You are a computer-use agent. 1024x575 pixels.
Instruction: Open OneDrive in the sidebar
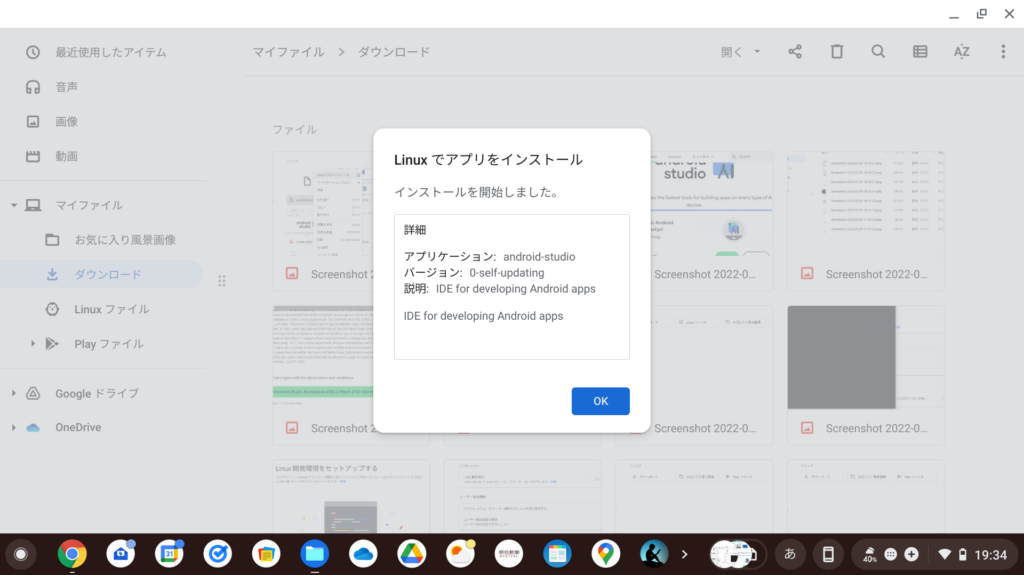coord(78,427)
